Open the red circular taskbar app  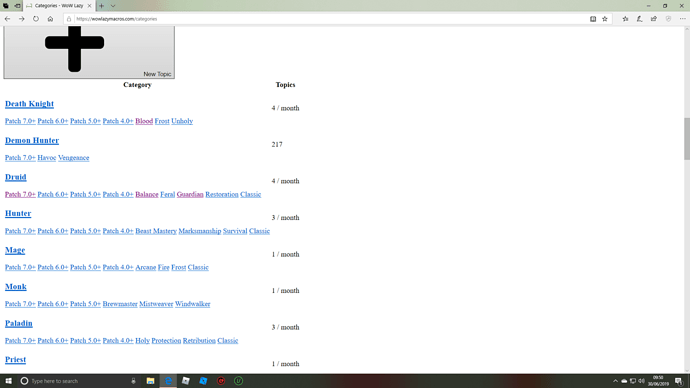click(221, 381)
